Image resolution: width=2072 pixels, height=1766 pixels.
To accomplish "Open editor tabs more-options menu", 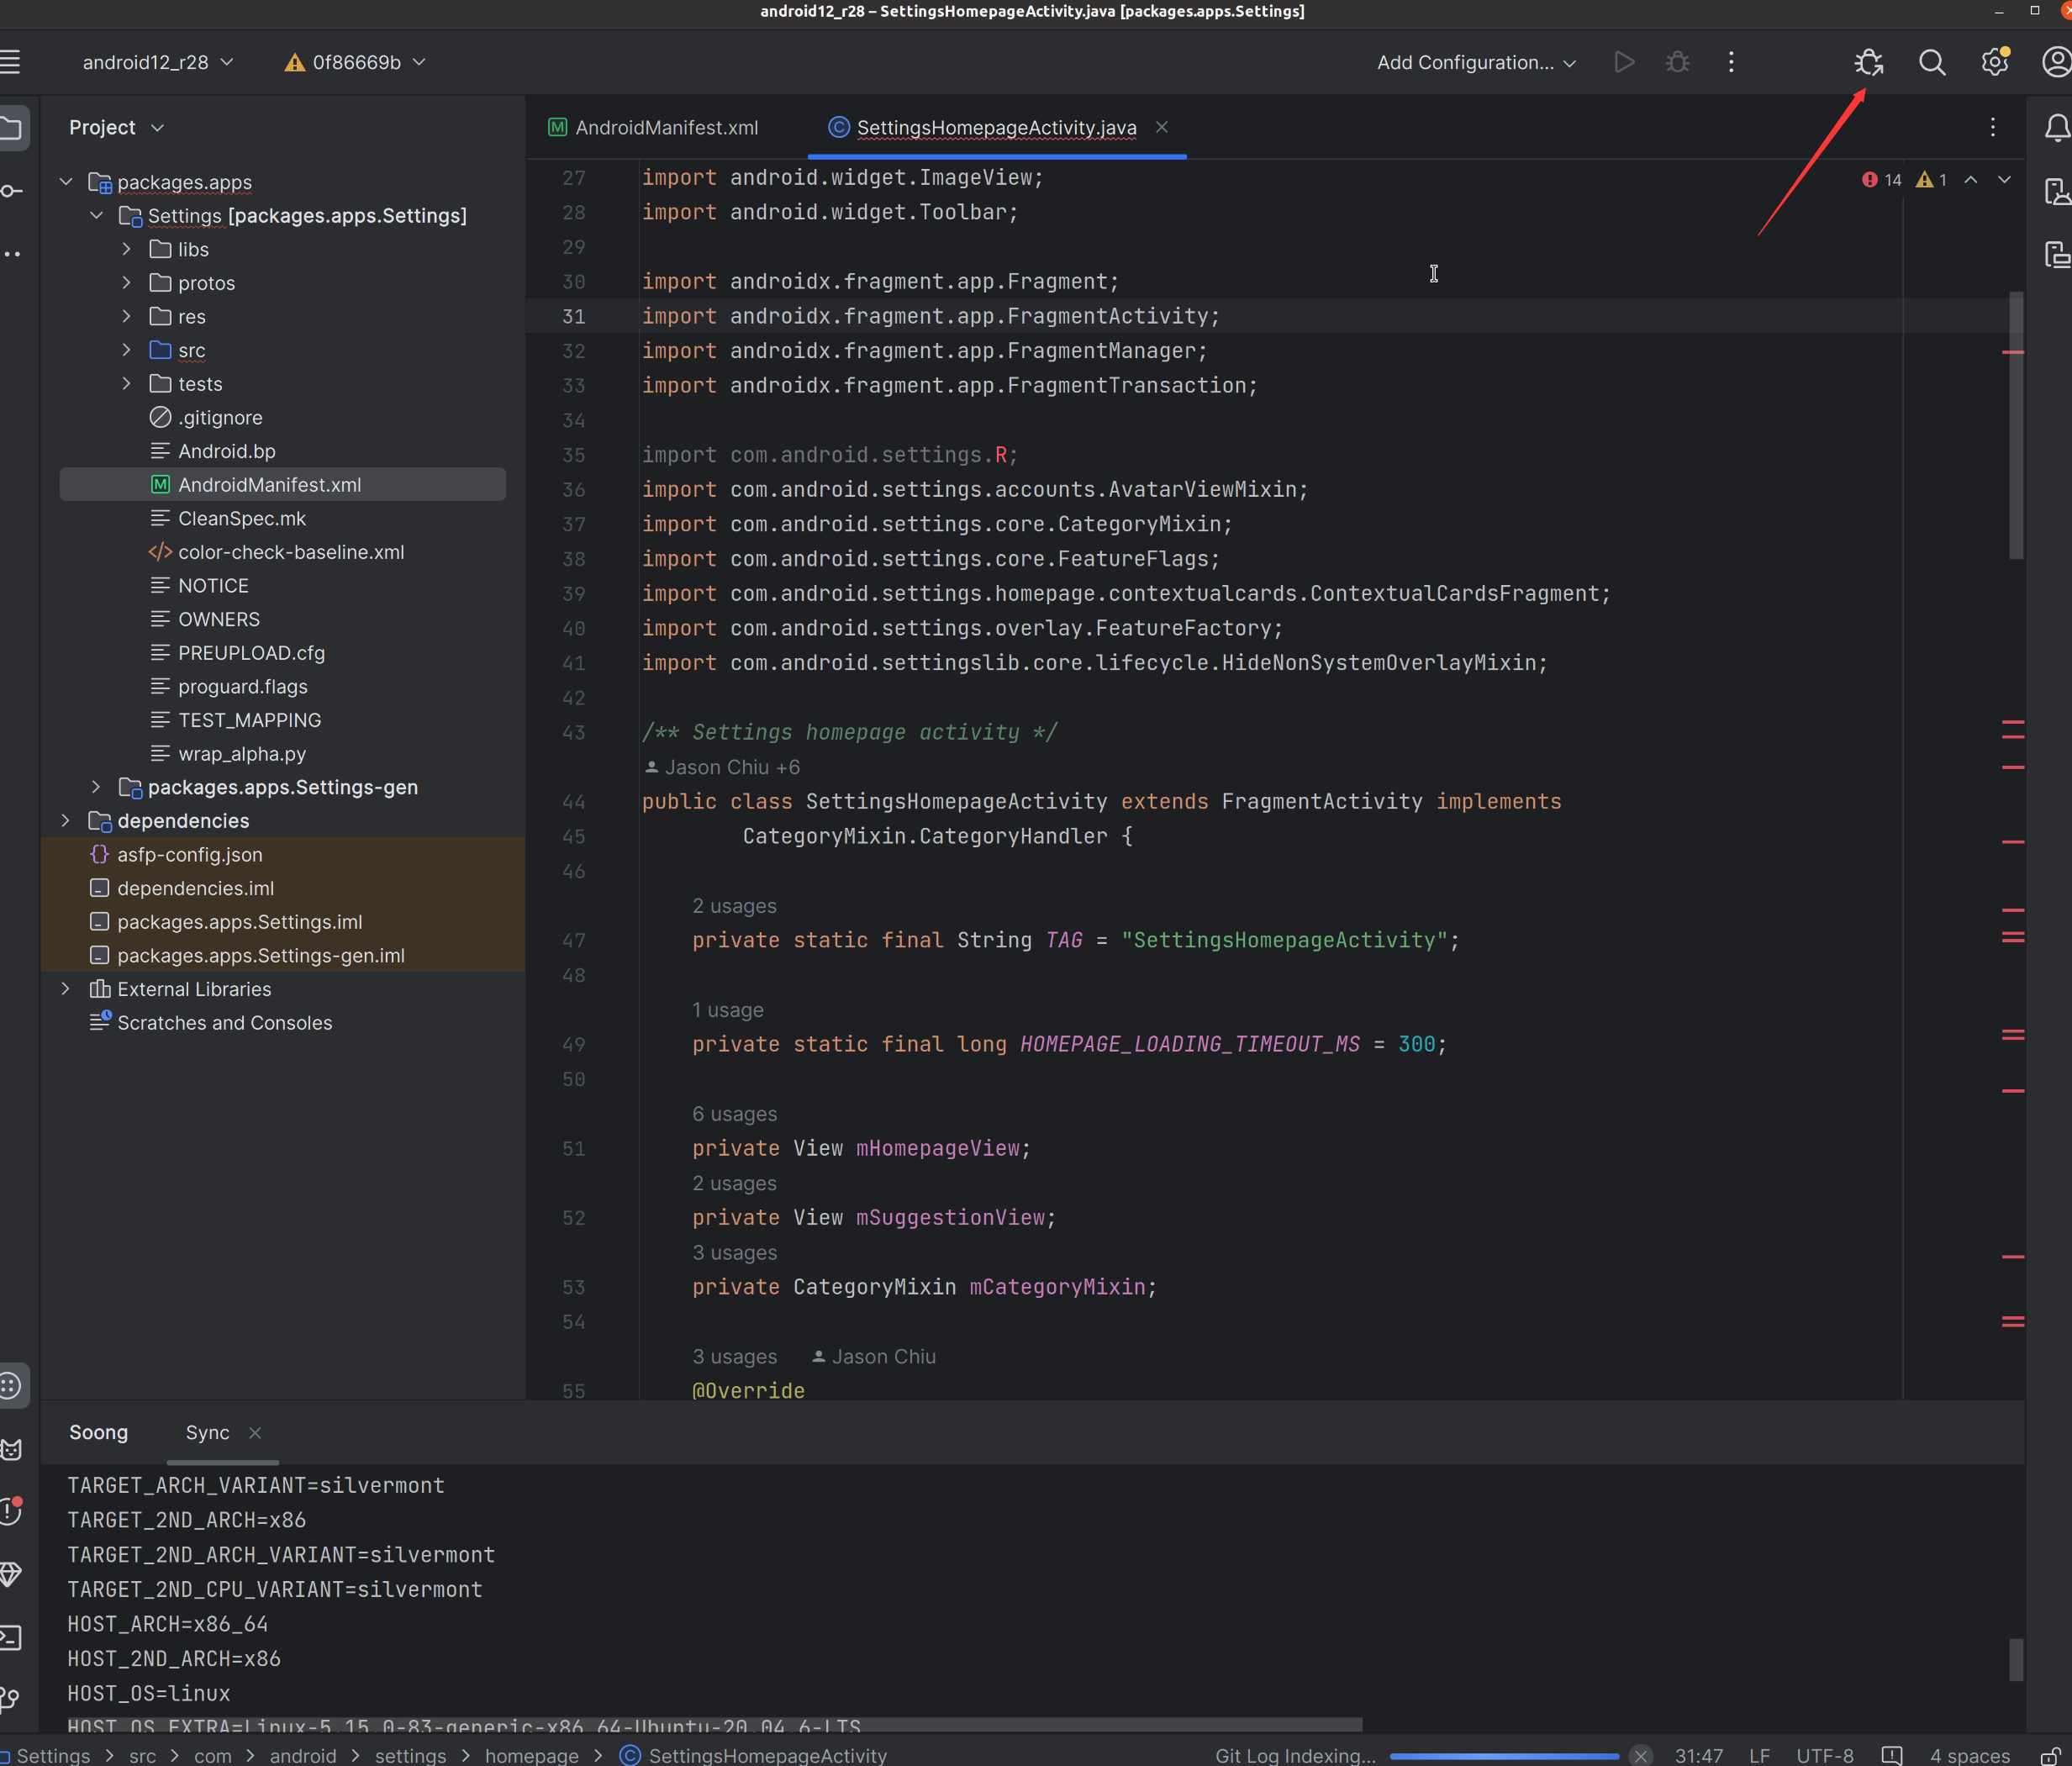I will click(1992, 127).
